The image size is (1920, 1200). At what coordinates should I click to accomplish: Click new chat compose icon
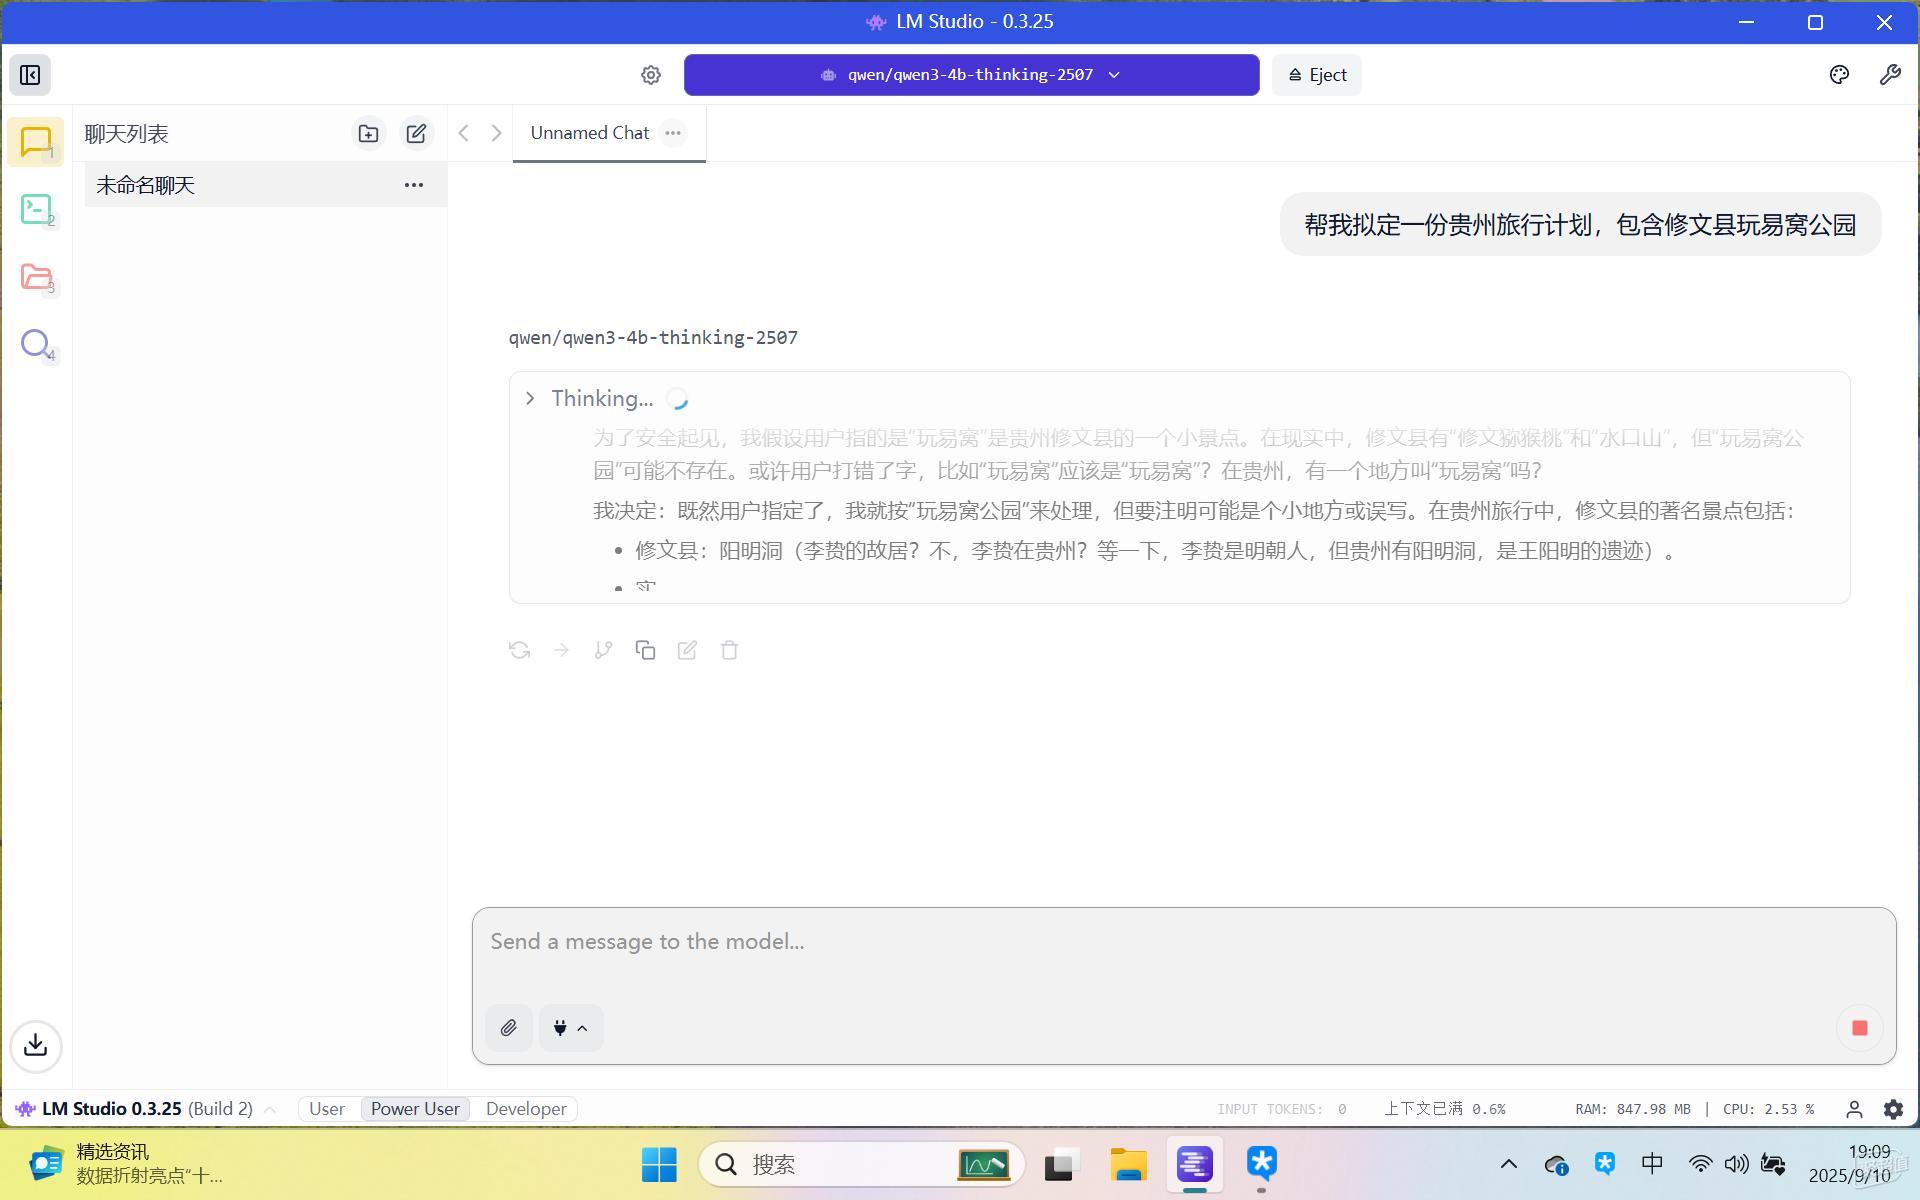[416, 133]
